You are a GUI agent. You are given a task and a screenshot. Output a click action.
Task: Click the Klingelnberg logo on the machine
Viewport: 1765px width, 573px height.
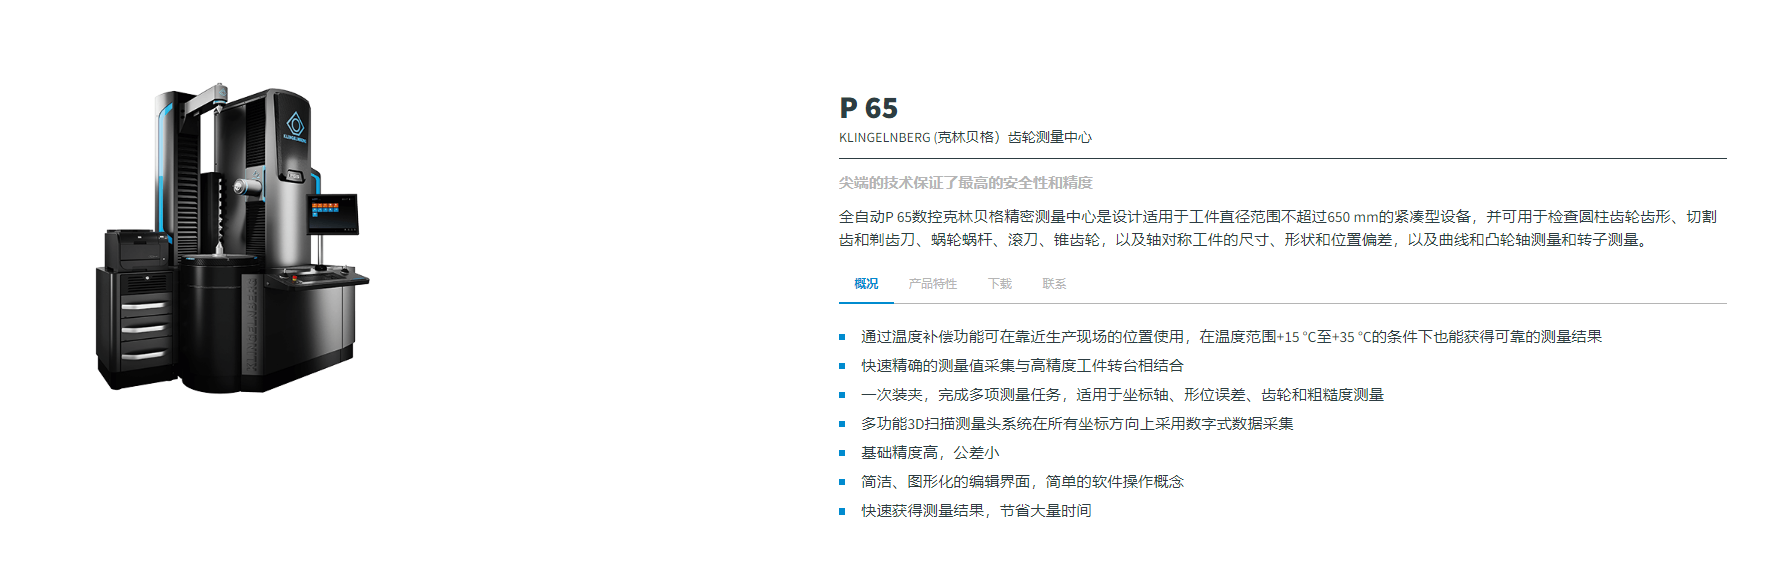tap(295, 127)
